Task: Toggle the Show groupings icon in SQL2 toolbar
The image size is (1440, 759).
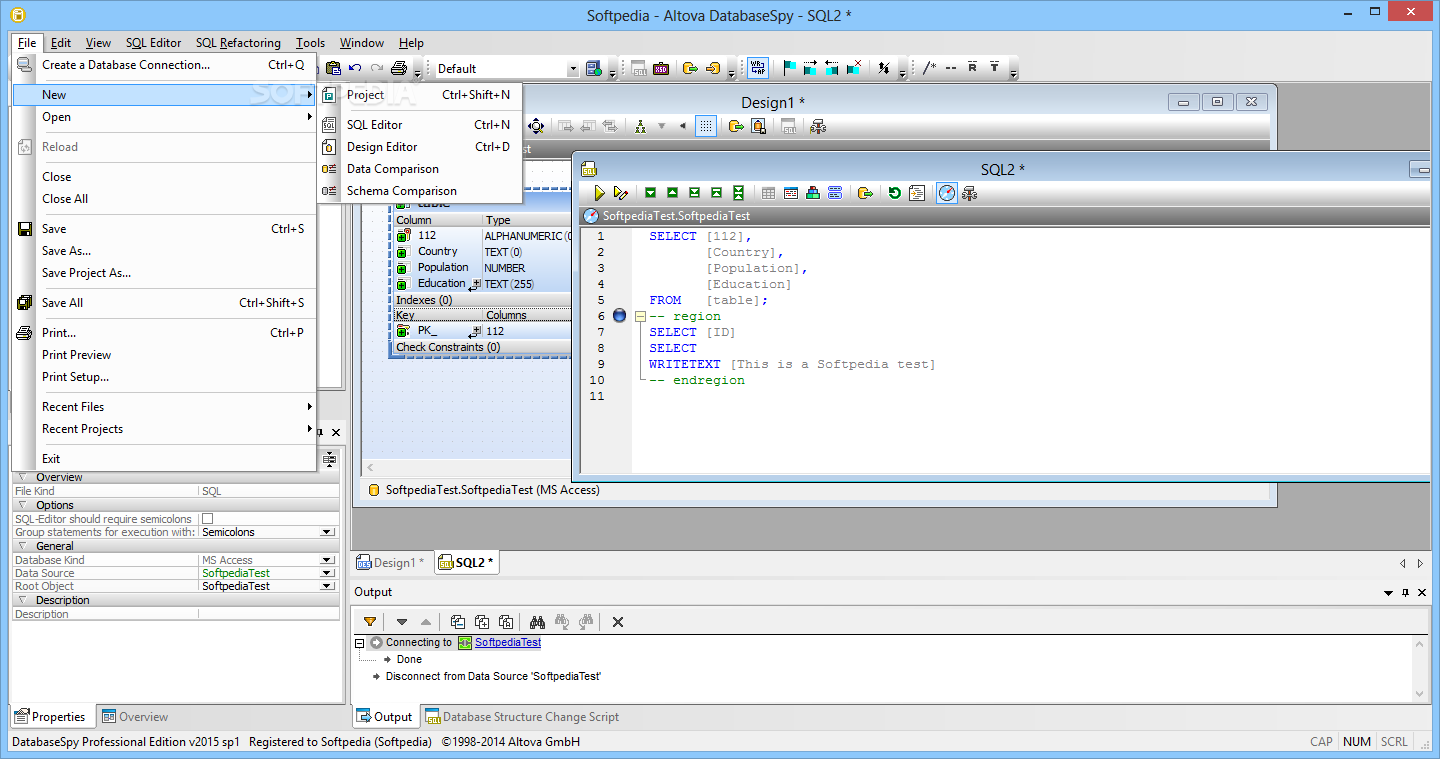Action: (835, 193)
